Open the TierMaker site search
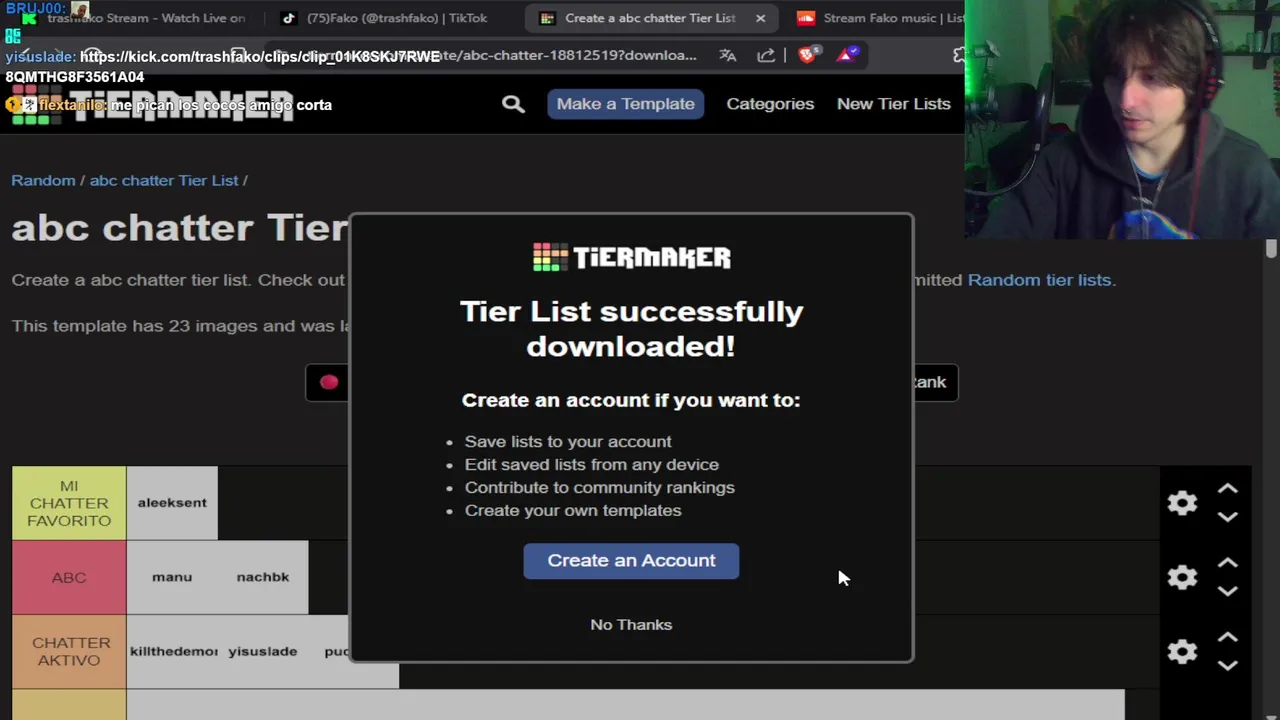The width and height of the screenshot is (1280, 720). point(513,104)
